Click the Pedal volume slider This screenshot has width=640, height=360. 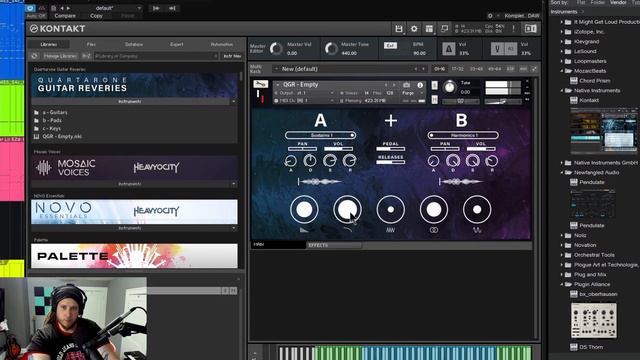tap(391, 149)
